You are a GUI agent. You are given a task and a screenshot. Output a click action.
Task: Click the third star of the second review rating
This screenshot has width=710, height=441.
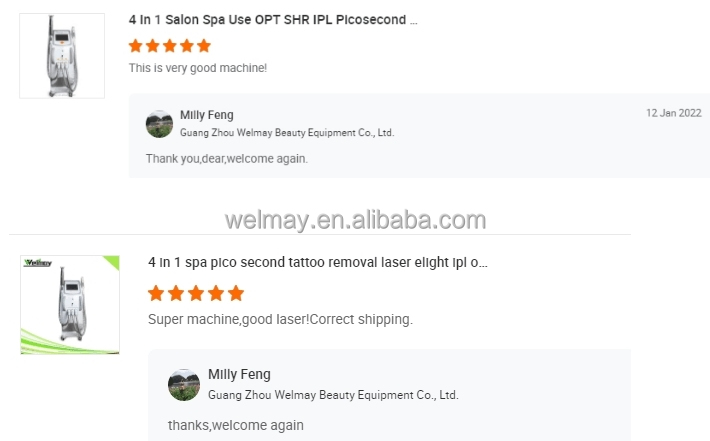196,293
